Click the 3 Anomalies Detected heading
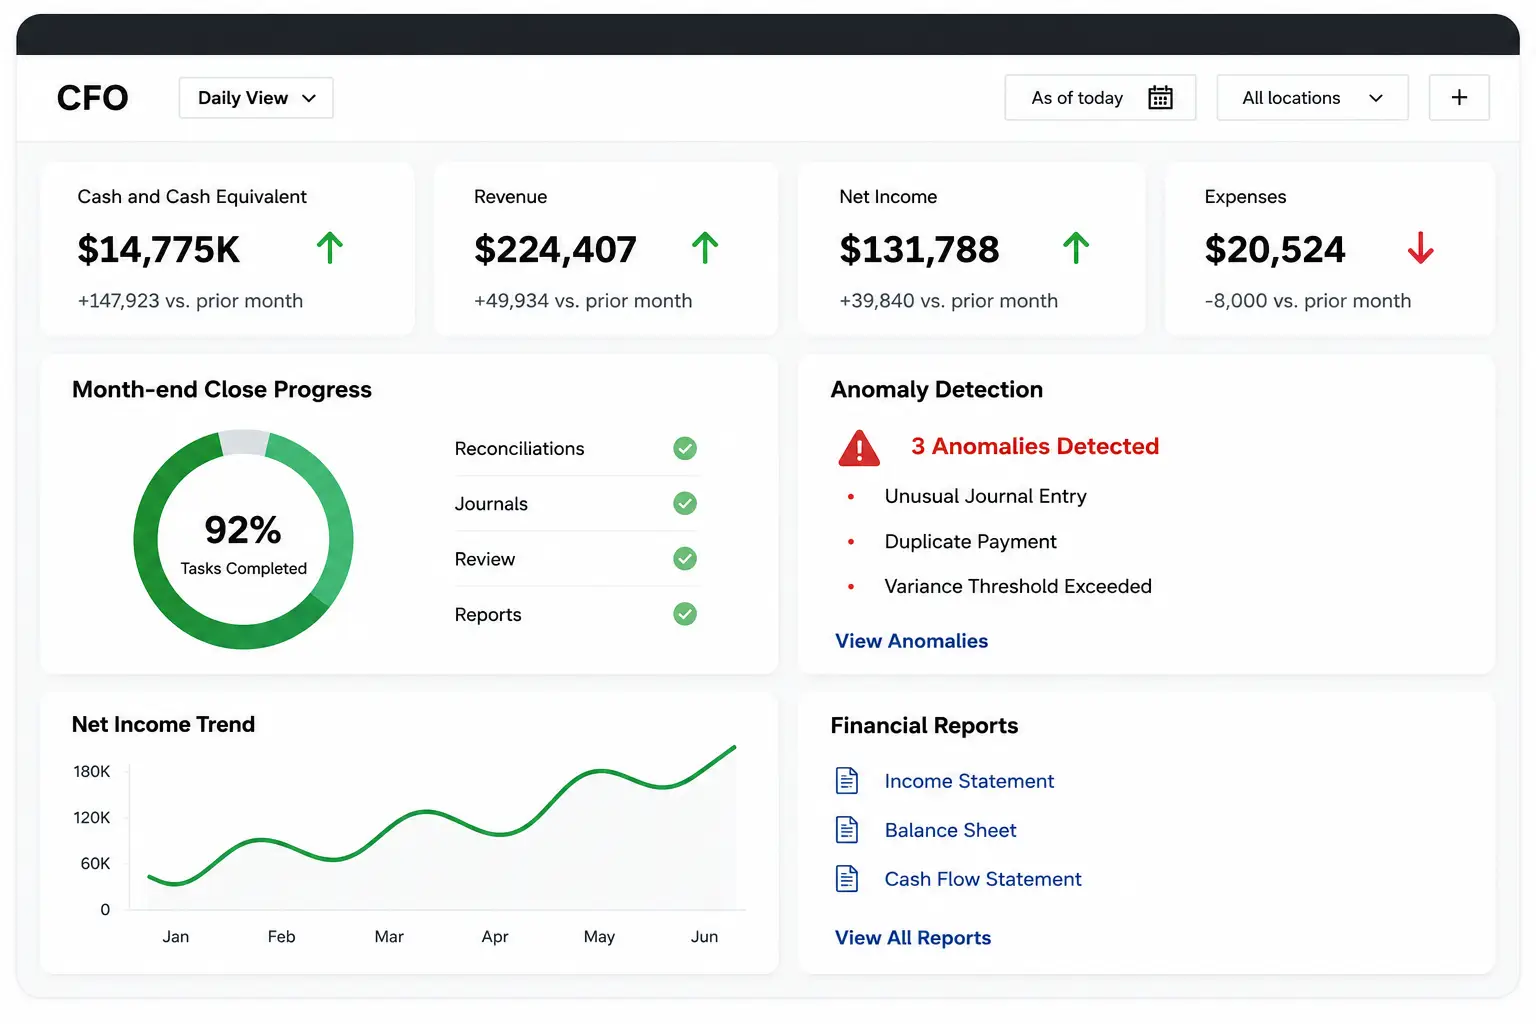This screenshot has width=1536, height=1024. 1035,446
